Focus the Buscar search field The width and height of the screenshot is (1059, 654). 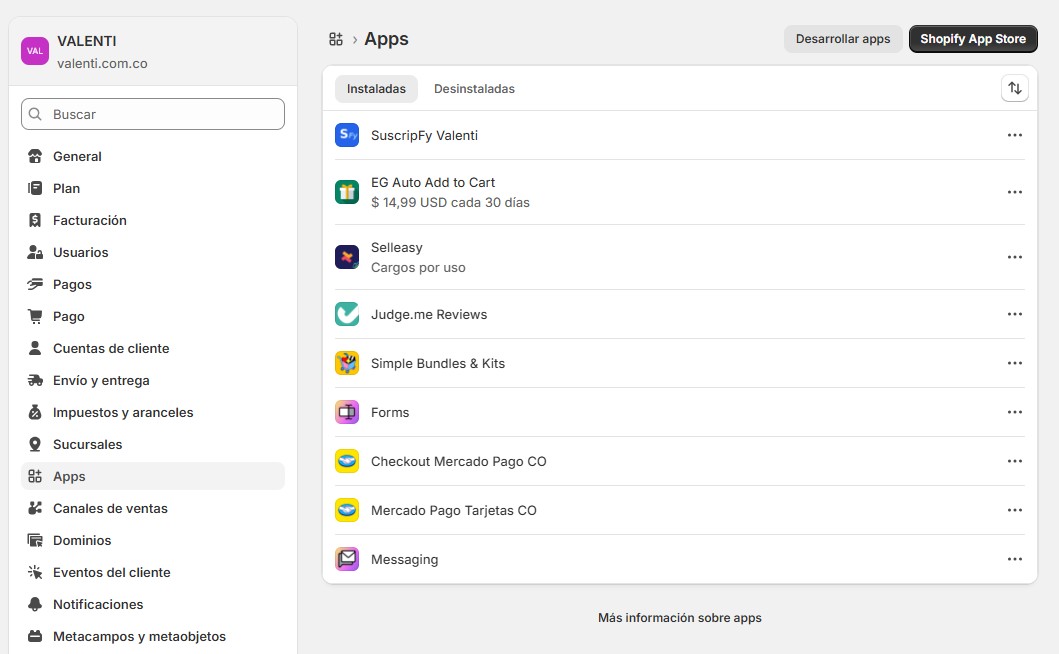[153, 114]
